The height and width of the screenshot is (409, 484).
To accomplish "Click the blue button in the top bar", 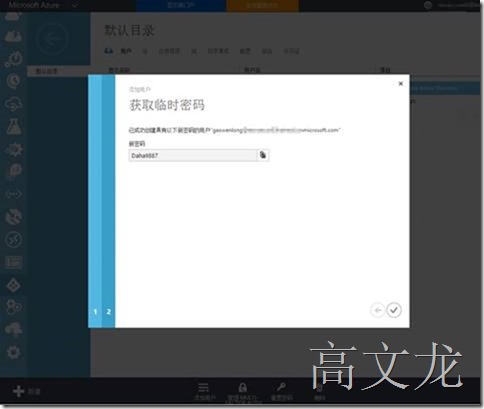I will 181,5.
